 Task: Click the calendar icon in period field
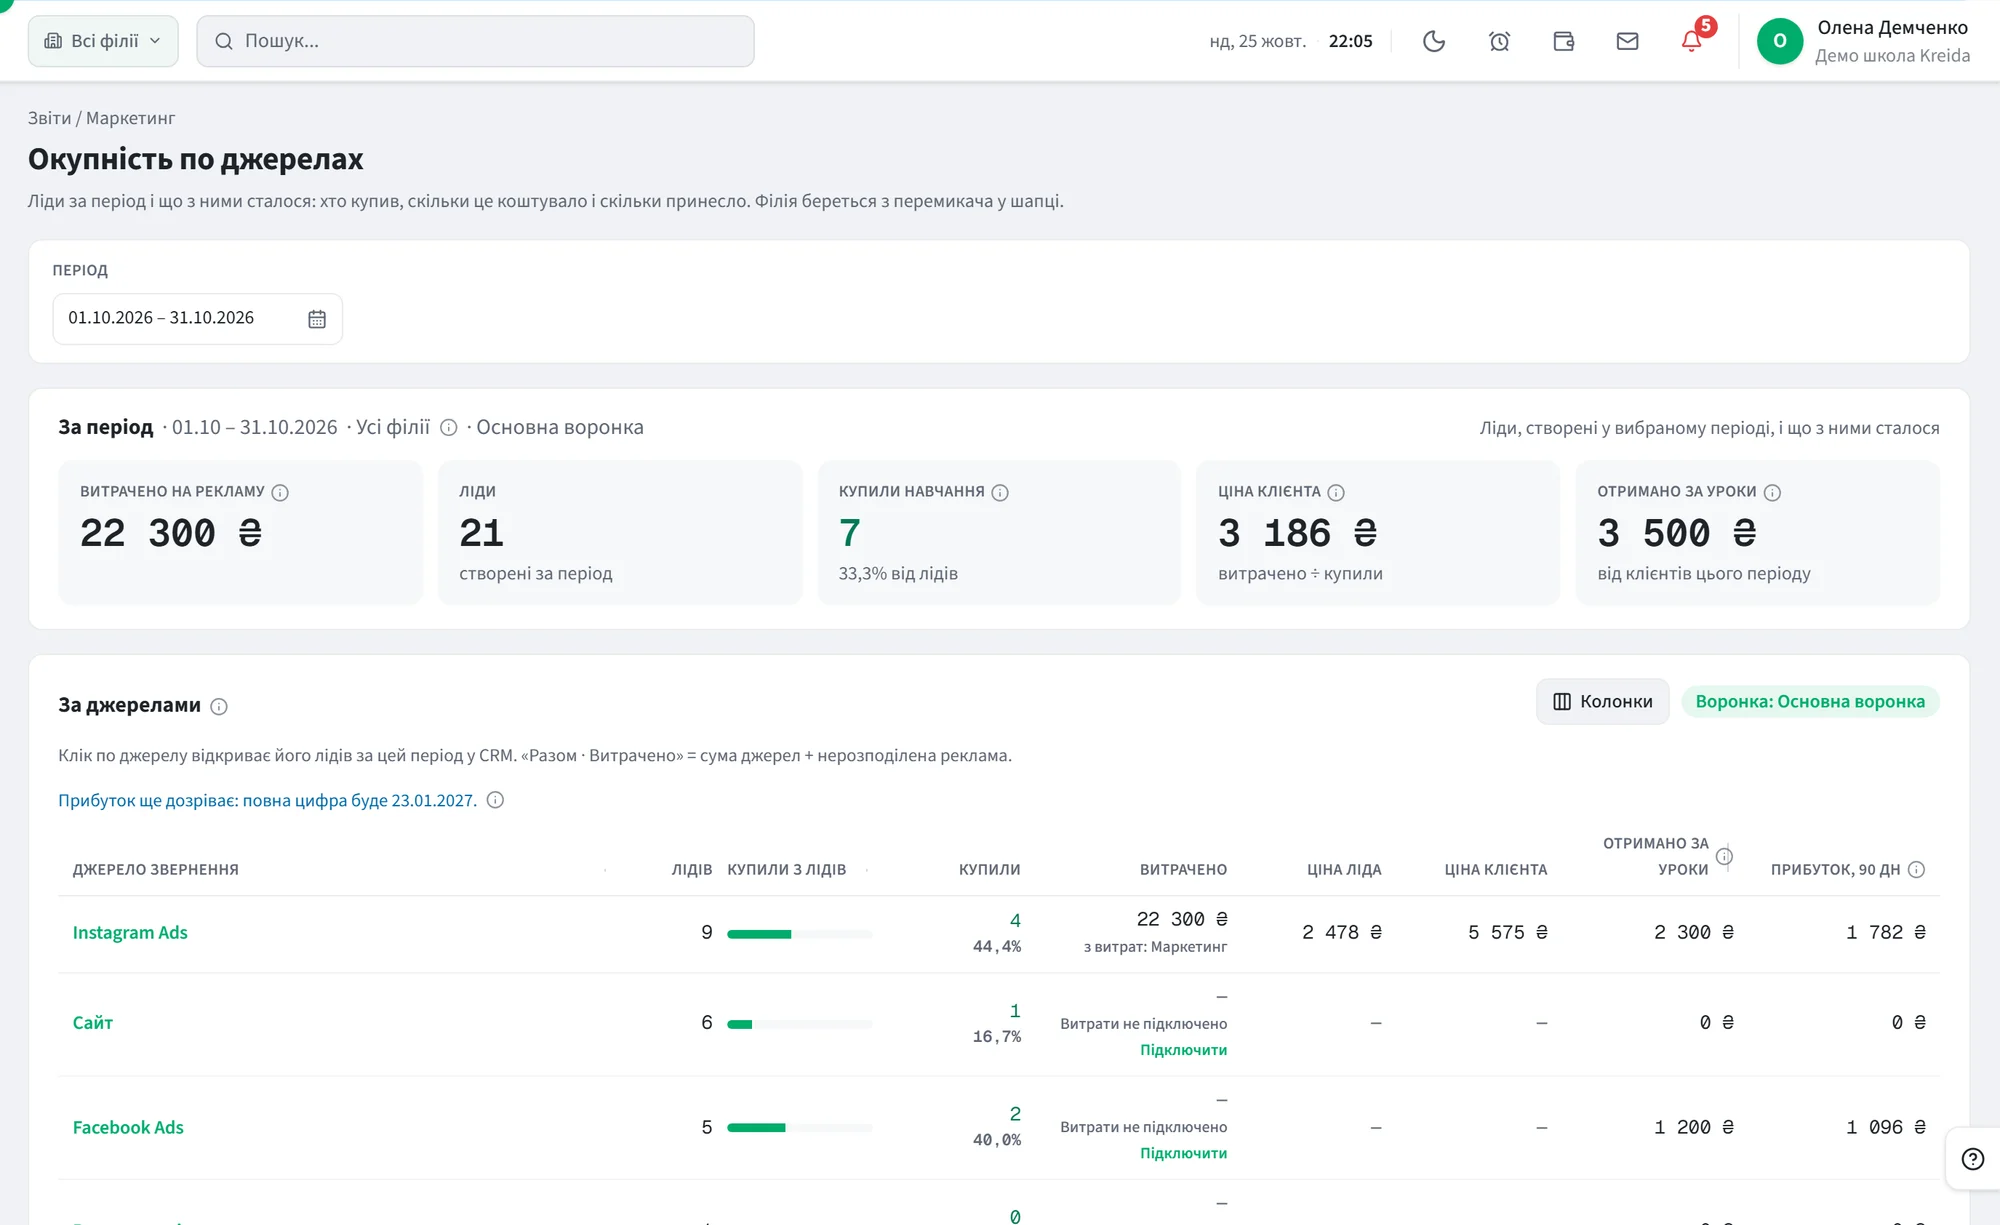[317, 319]
